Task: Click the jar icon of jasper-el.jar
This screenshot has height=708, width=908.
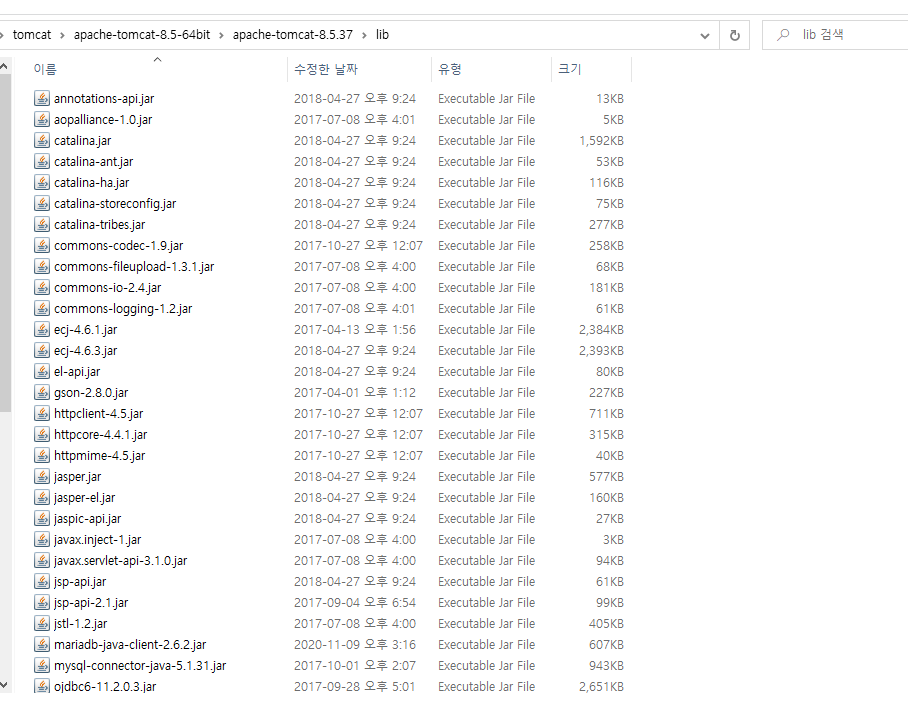Action: 42,497
